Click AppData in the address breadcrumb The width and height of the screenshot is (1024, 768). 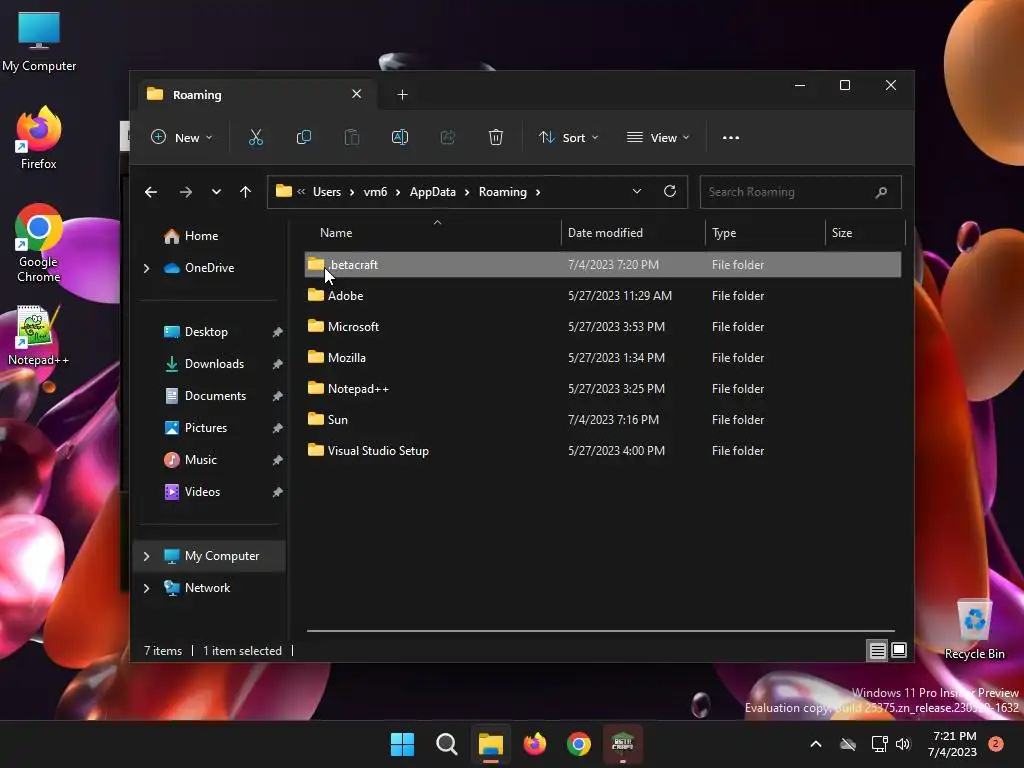[432, 192]
